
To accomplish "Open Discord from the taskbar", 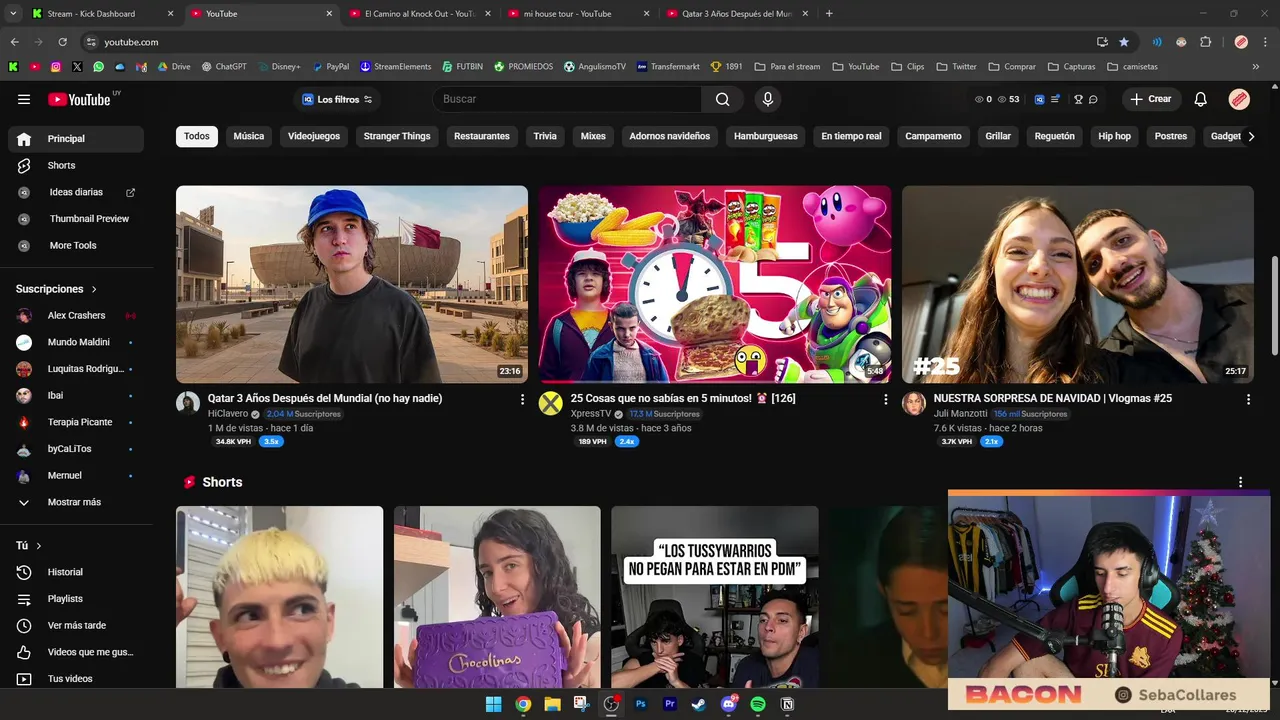I will click(728, 704).
